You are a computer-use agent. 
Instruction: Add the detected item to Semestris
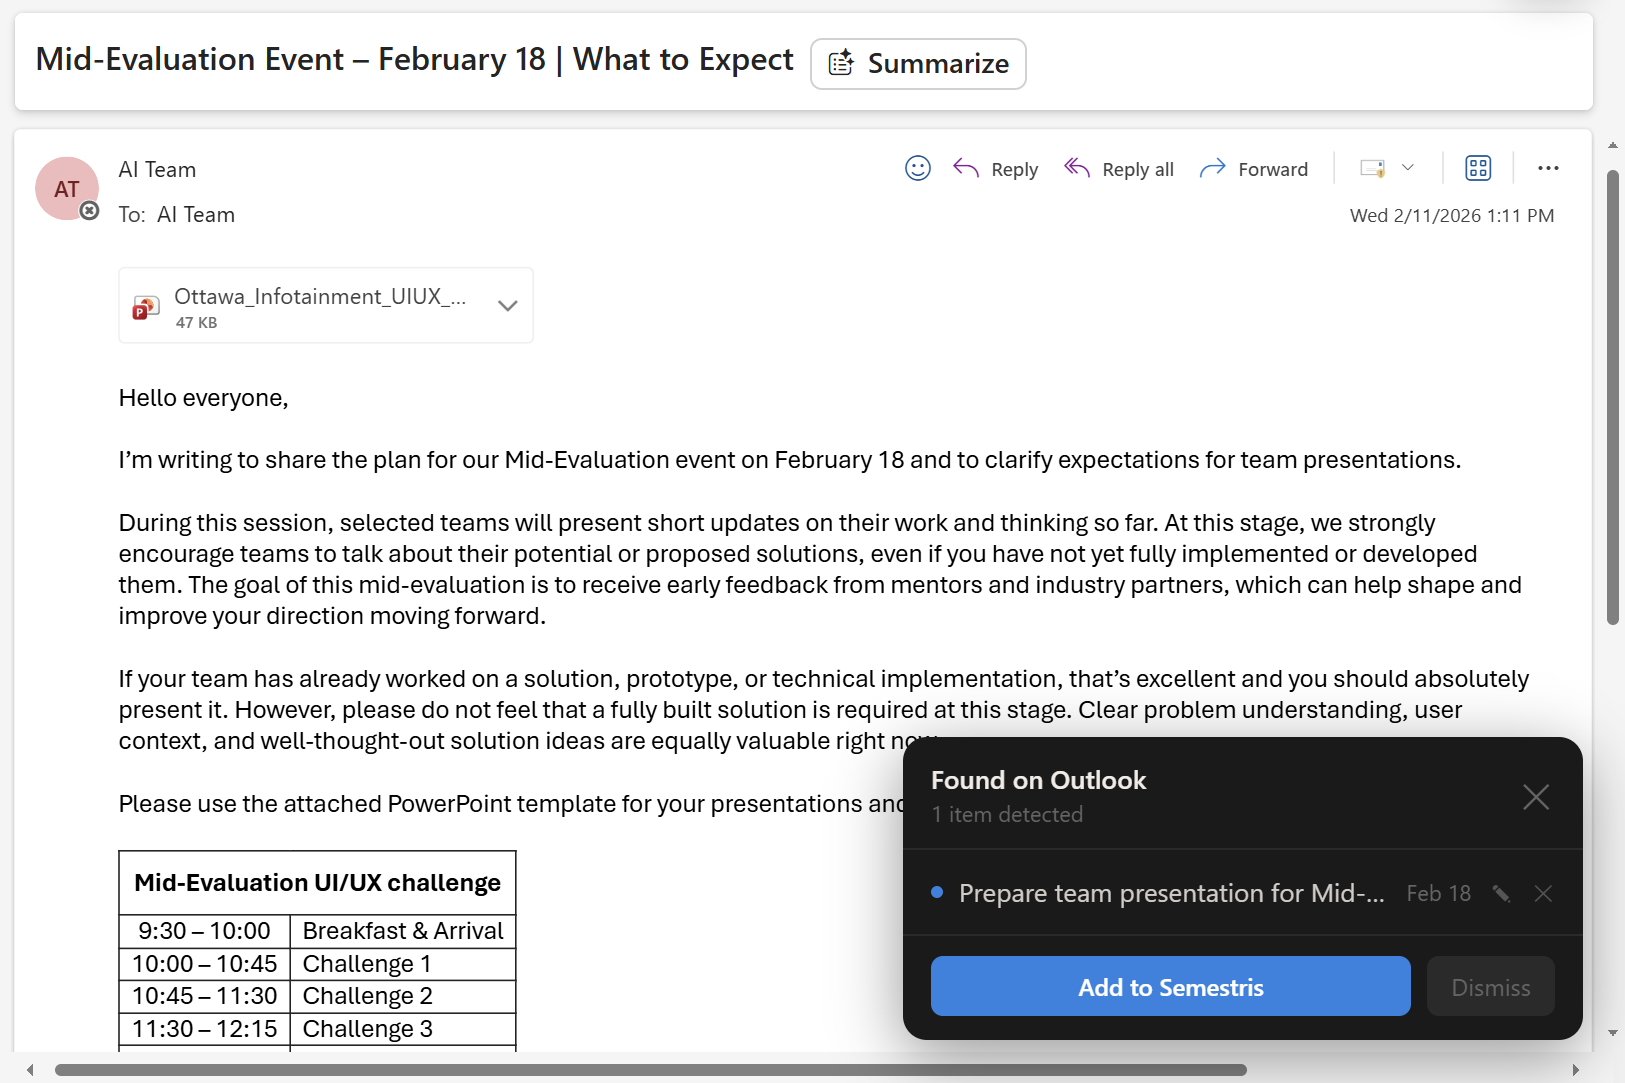click(x=1170, y=986)
